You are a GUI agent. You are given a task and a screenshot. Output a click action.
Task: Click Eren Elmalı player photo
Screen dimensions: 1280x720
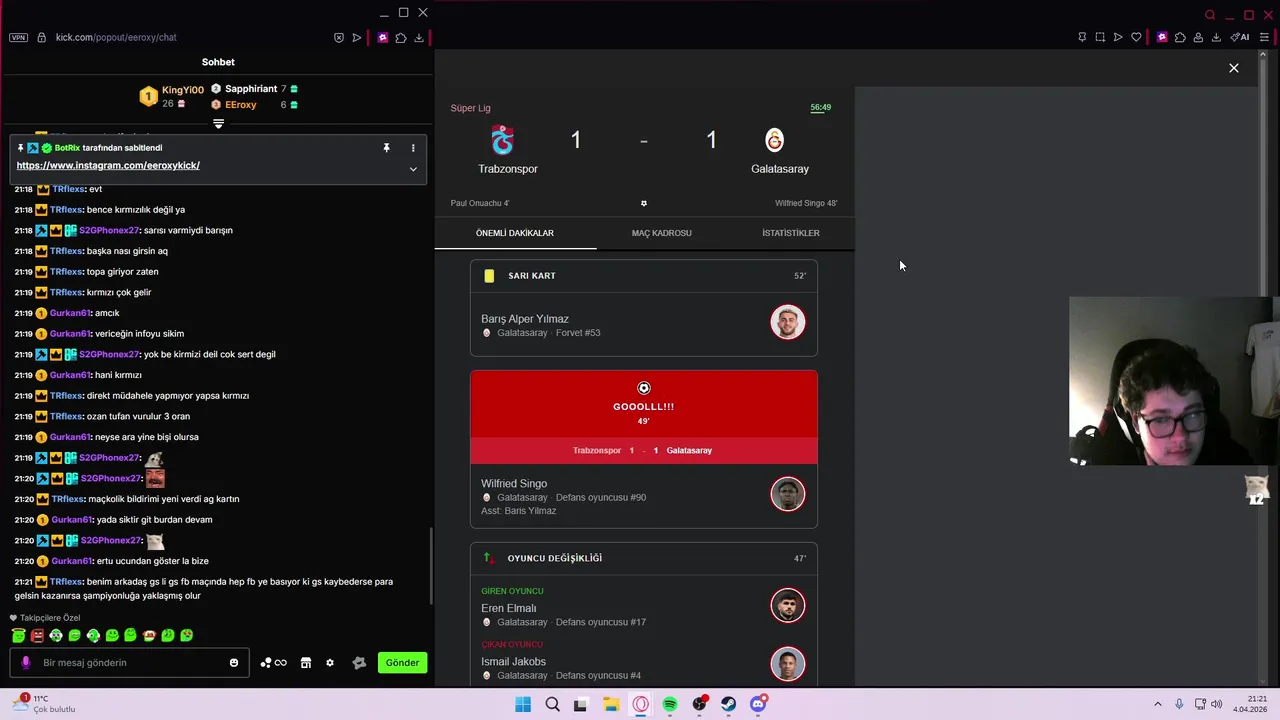coord(788,606)
